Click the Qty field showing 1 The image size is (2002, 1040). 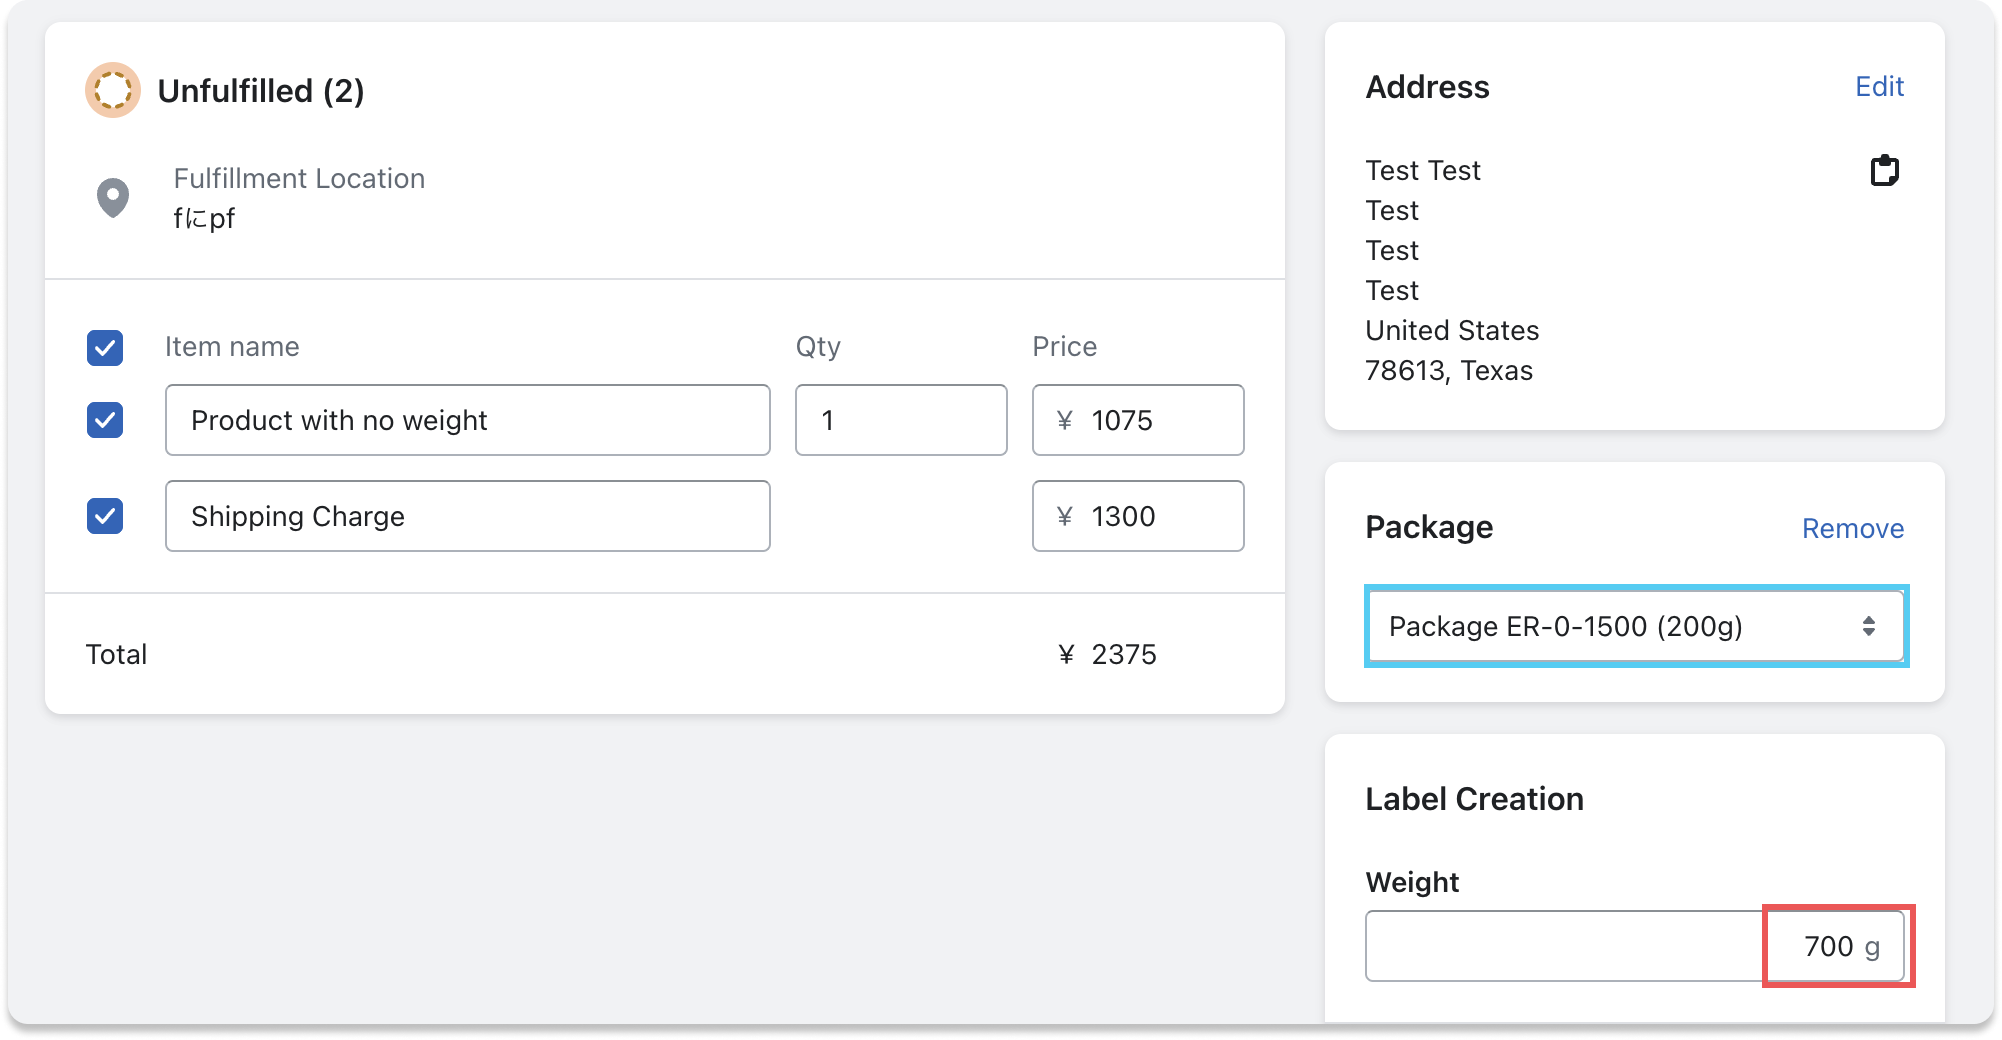[x=900, y=420]
